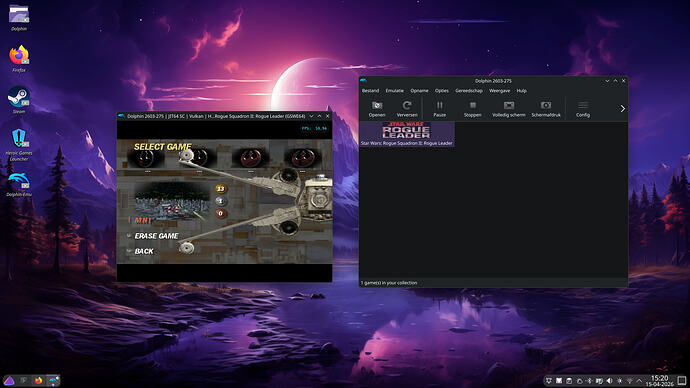Viewport: 690px width, 388px height.
Task: Open the brightness tray icon
Action: pos(620,381)
